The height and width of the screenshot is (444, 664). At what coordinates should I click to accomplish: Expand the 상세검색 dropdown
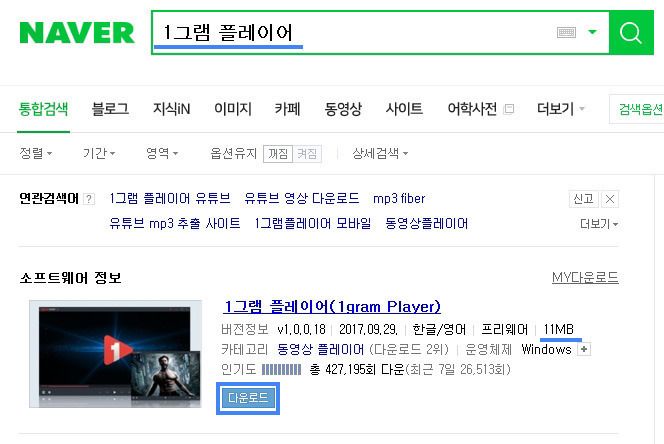point(380,153)
